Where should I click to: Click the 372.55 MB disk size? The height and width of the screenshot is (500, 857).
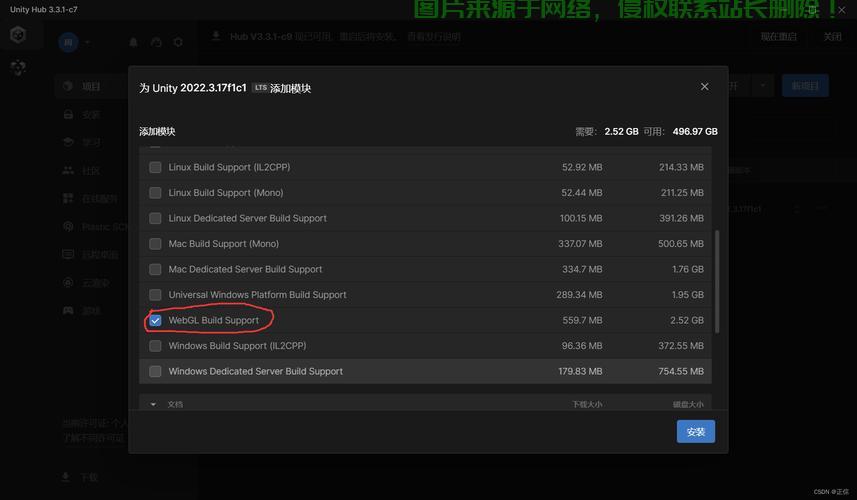pyautogui.click(x=681, y=346)
